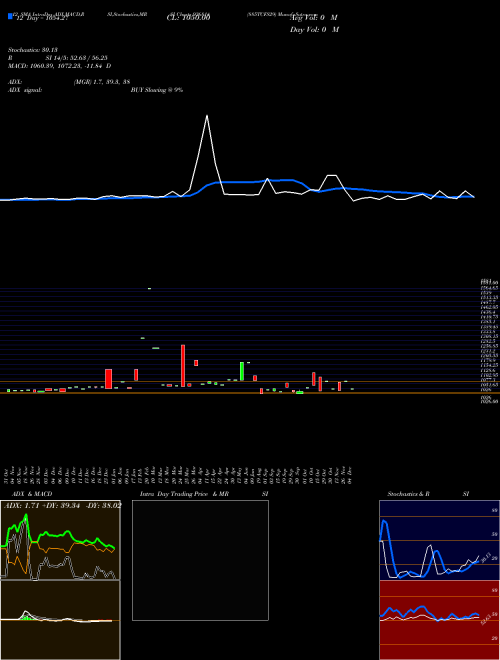Click the red RSI panel blue line

(x=429, y=614)
